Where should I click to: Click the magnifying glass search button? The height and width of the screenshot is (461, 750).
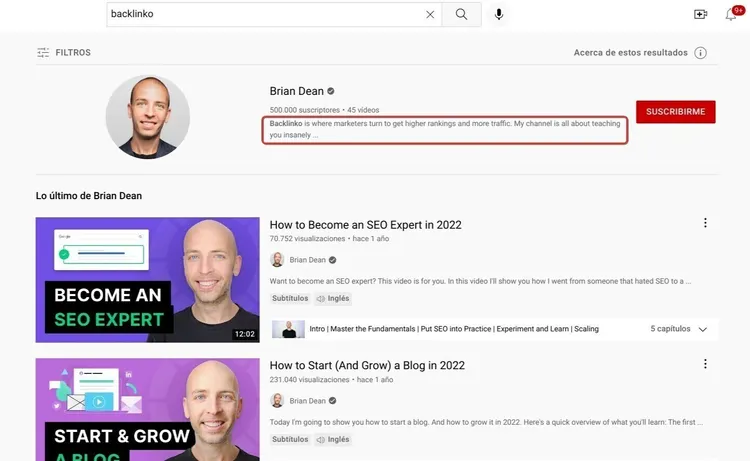[x=462, y=14]
